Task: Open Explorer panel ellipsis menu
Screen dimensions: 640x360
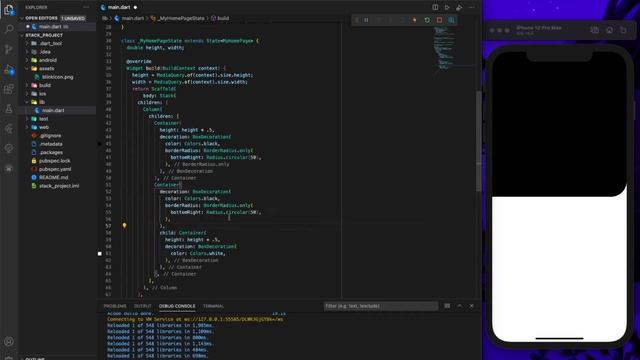Action: coord(86,7)
